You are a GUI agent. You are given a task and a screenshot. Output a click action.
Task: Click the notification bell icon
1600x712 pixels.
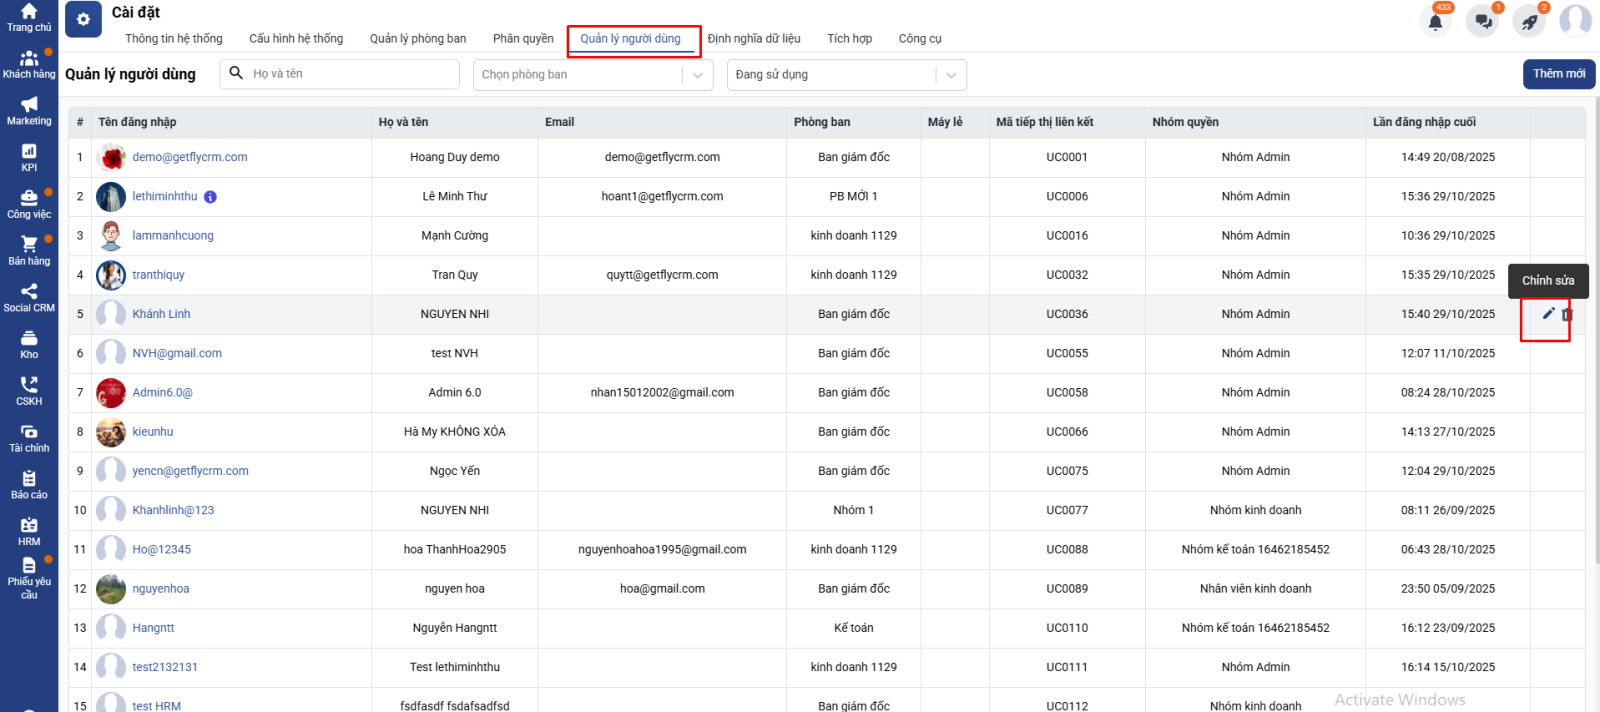[1435, 21]
